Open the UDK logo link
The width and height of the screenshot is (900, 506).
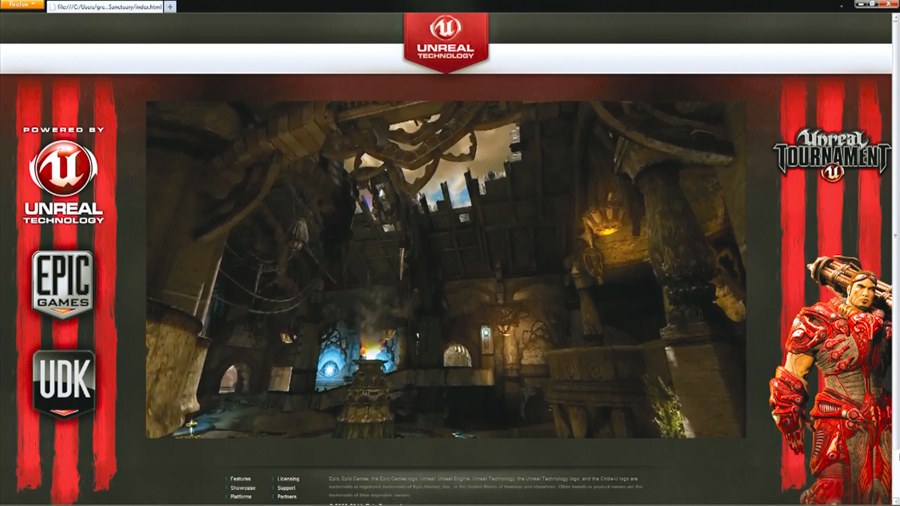pos(63,382)
